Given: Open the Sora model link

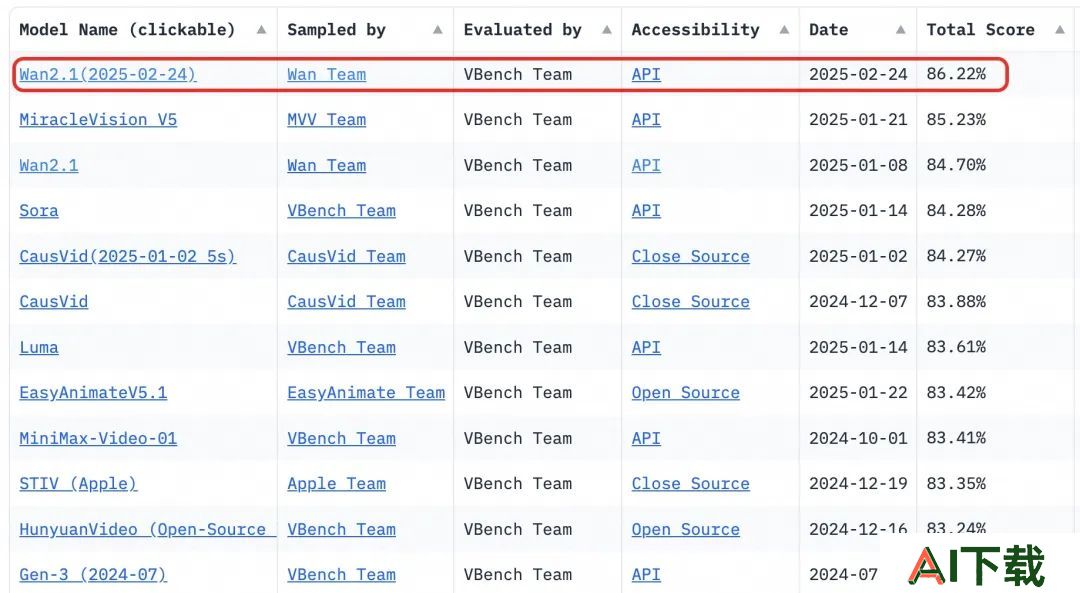Looking at the screenshot, I should (x=39, y=211).
